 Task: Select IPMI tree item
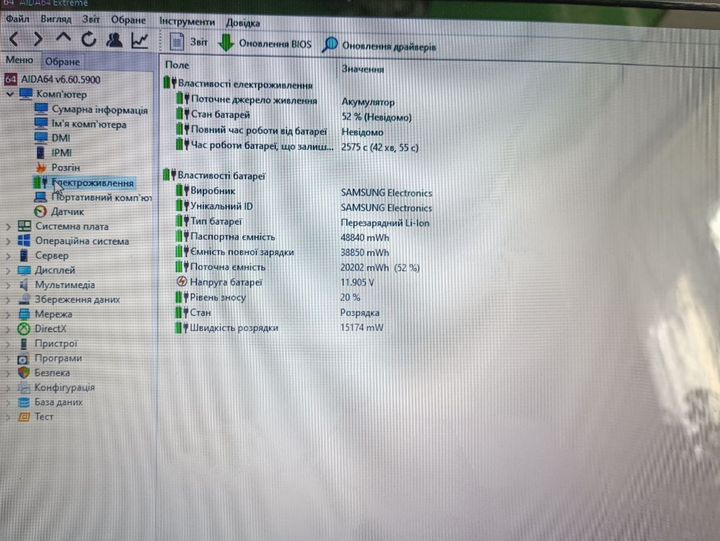coord(53,152)
